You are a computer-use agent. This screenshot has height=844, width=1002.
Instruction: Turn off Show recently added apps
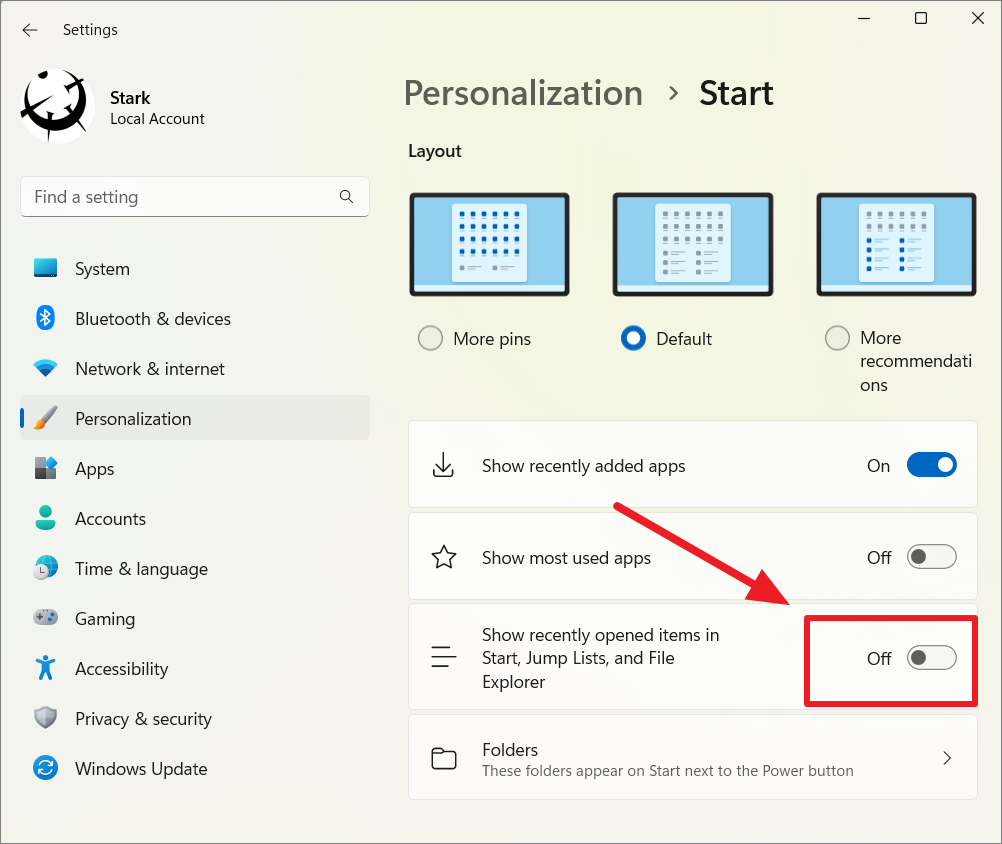coord(931,465)
